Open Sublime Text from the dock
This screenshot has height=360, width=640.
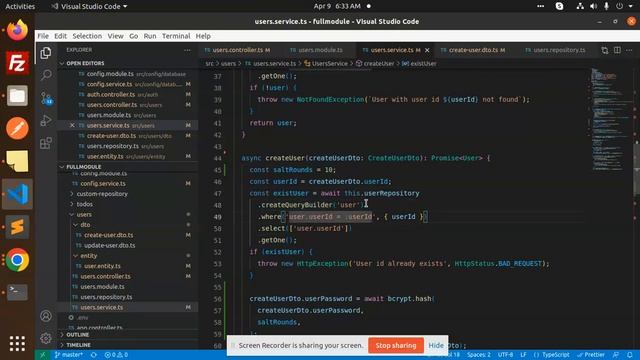pos(17,227)
